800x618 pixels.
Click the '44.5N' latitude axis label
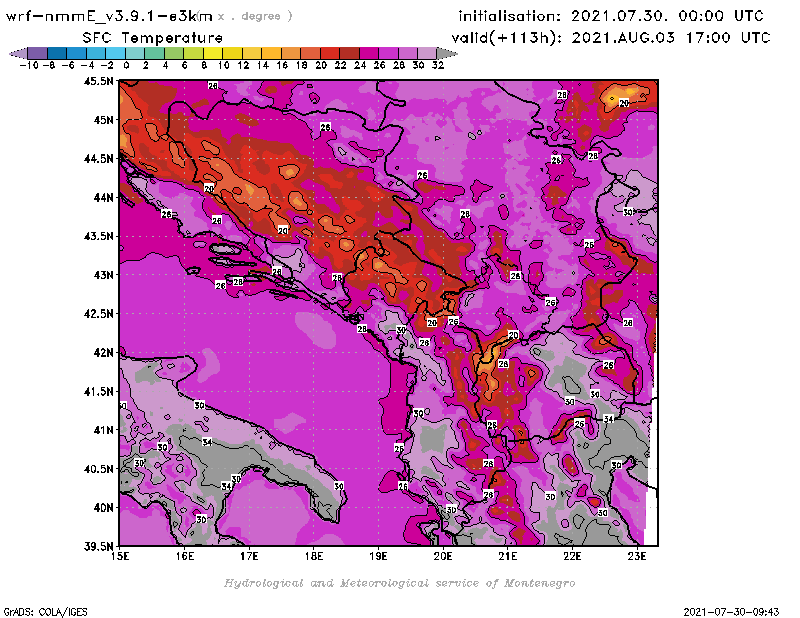[98, 159]
